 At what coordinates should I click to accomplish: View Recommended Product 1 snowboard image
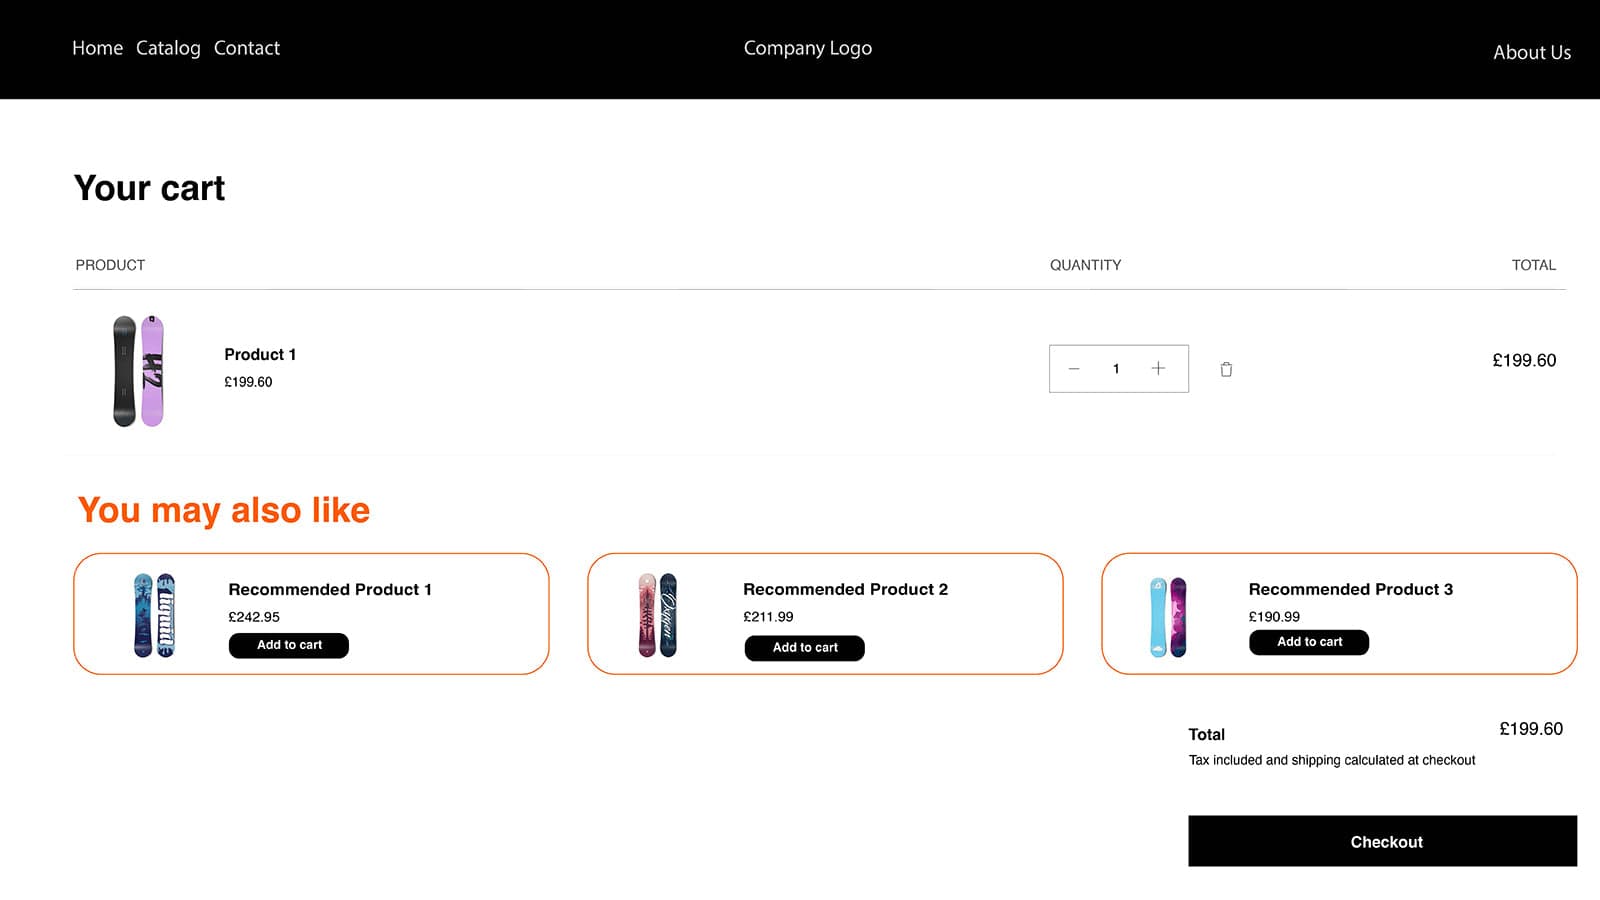pyautogui.click(x=154, y=615)
